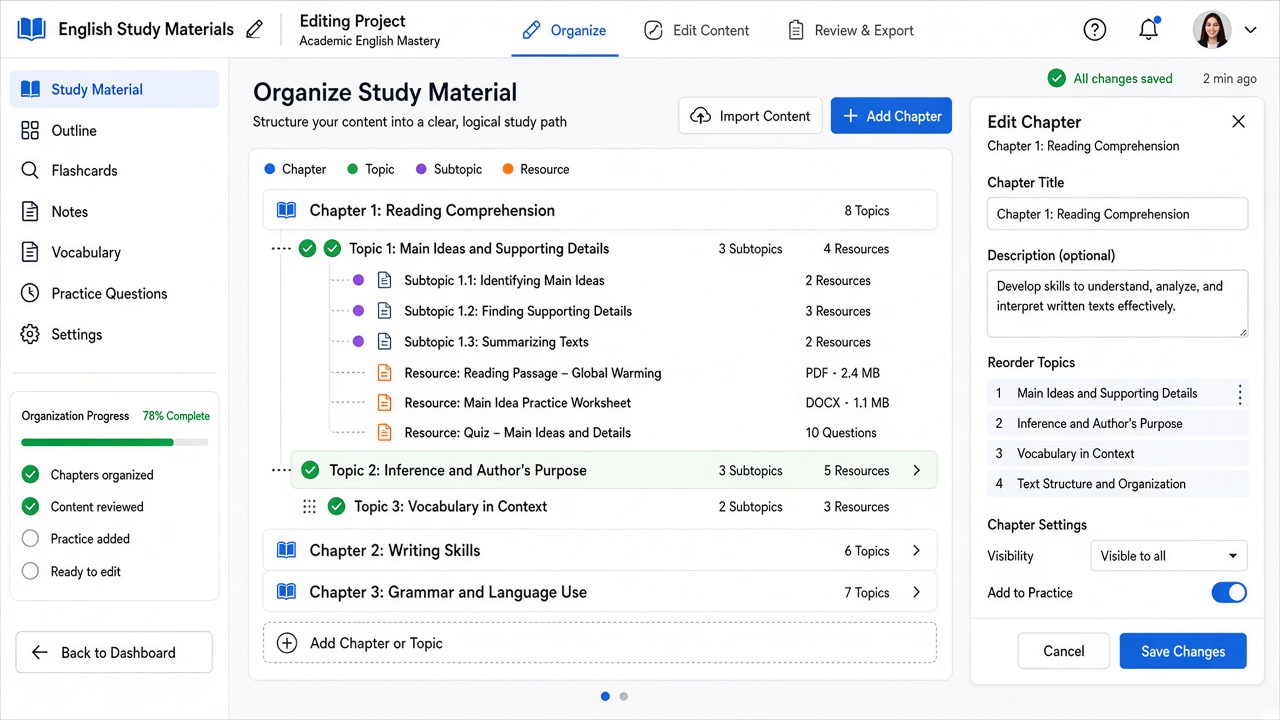Click All changes saved status icon

pyautogui.click(x=1056, y=78)
